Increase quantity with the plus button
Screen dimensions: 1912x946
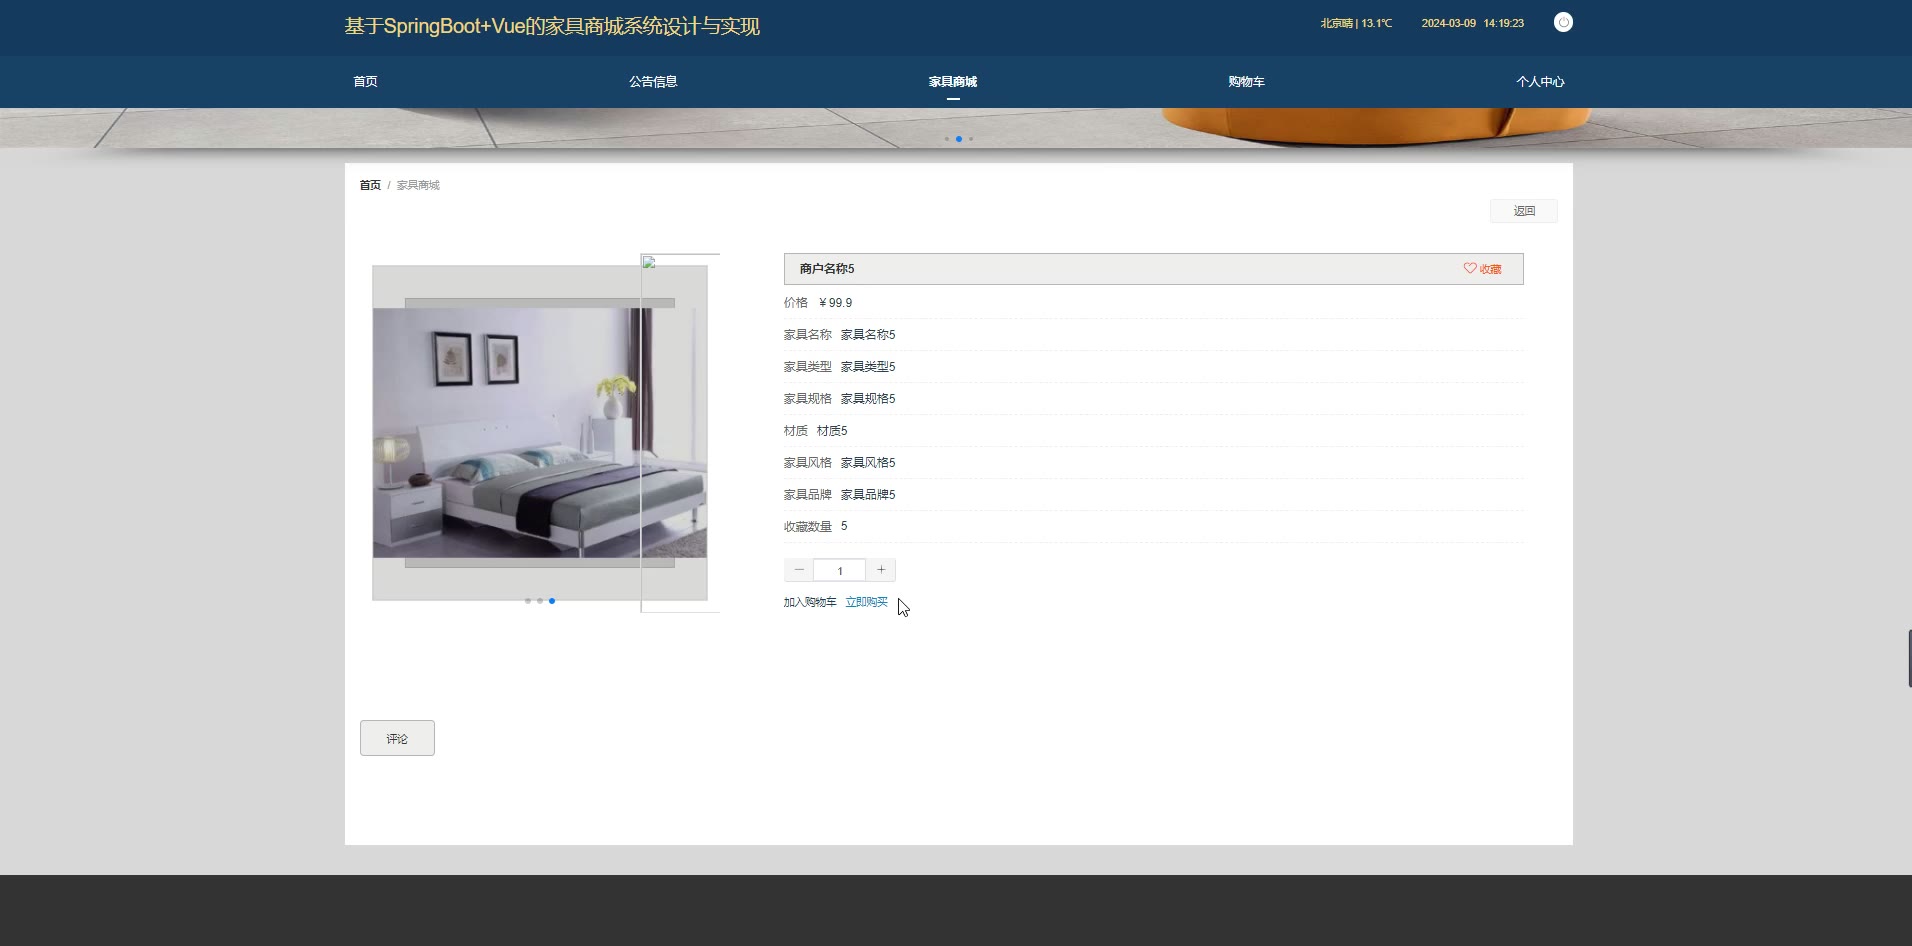(881, 570)
